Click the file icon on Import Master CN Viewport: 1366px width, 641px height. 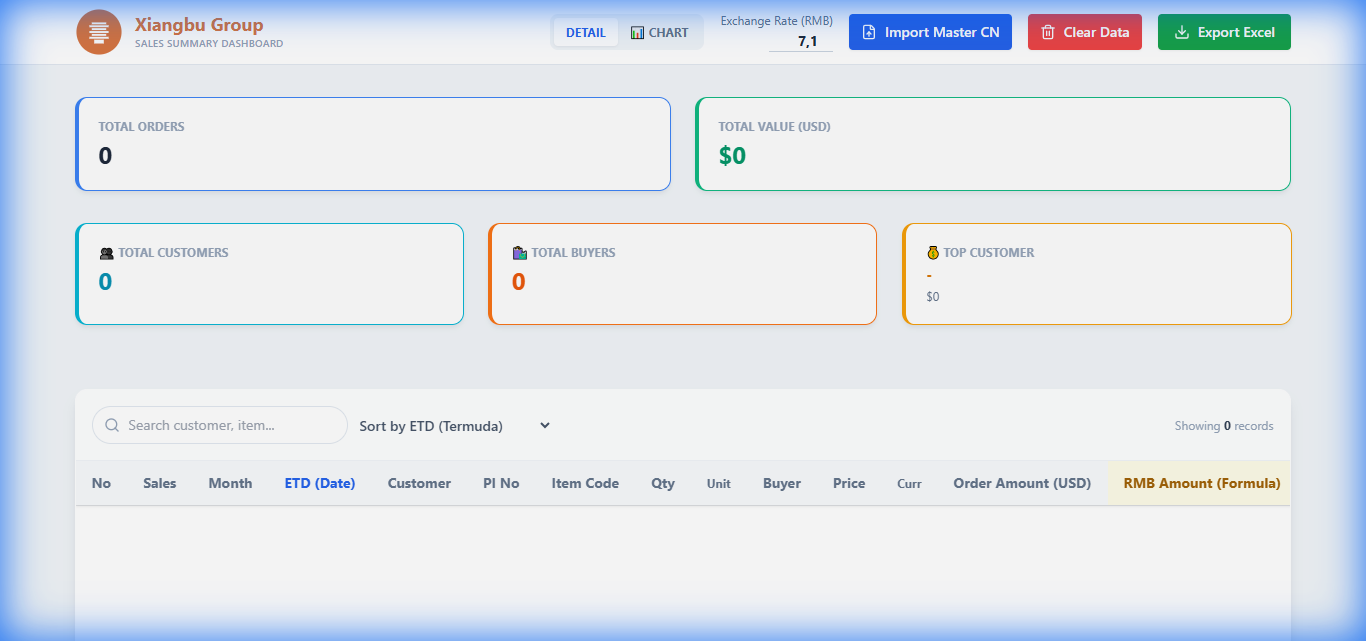tap(871, 31)
